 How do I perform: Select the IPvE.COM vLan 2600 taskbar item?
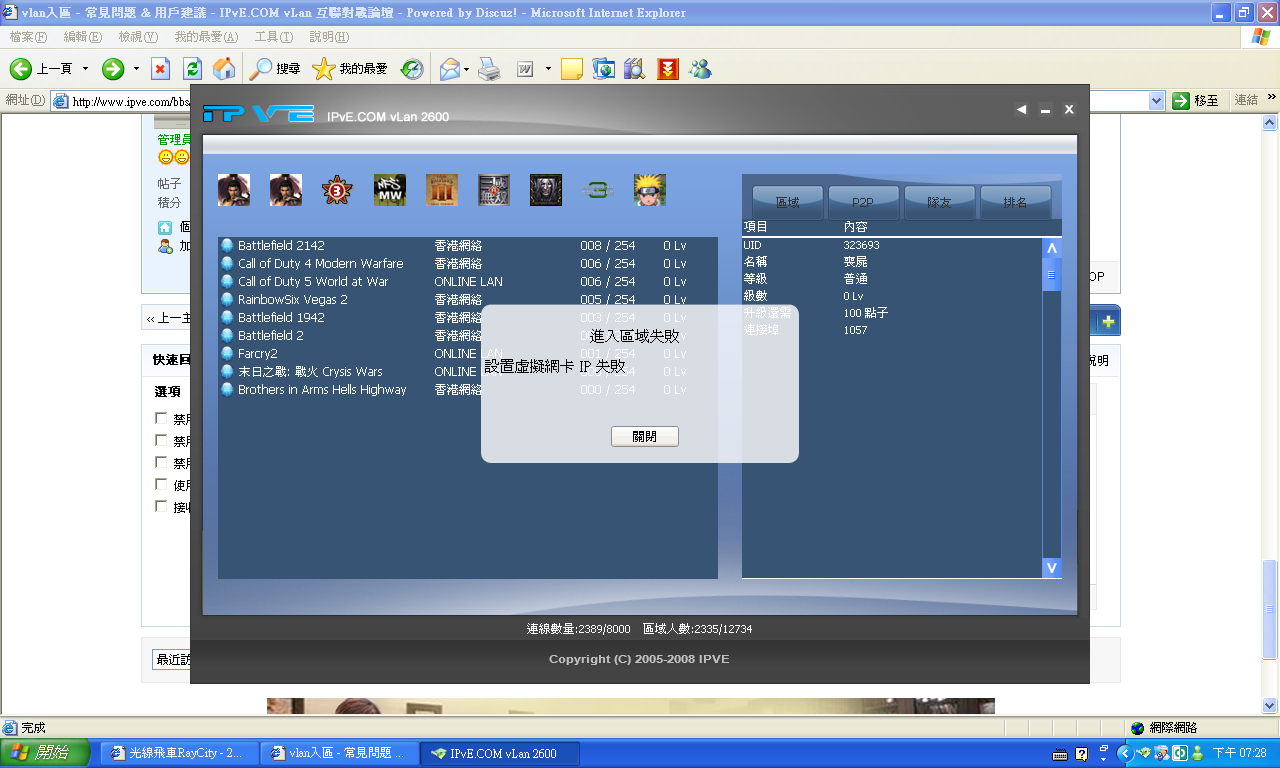(x=500, y=753)
